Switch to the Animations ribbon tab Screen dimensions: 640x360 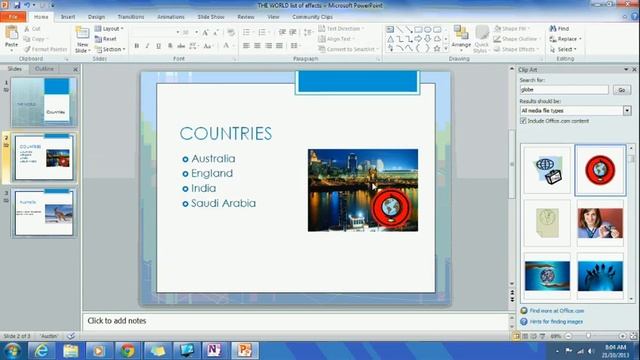click(171, 17)
